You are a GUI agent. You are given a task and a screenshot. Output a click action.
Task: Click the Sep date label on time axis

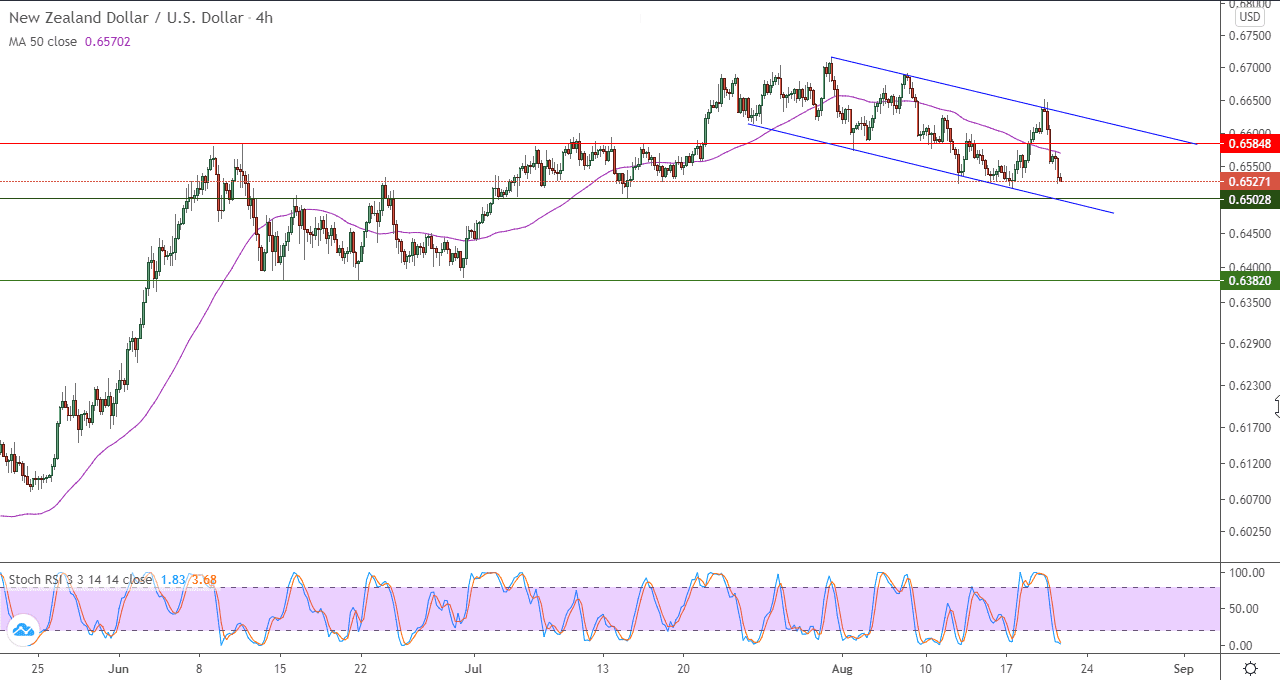click(1184, 668)
